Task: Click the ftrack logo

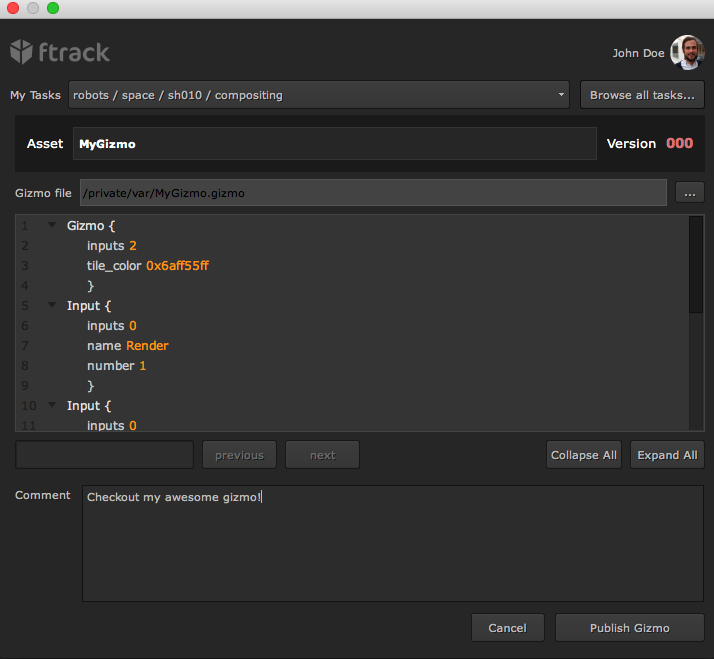Action: tap(60, 52)
